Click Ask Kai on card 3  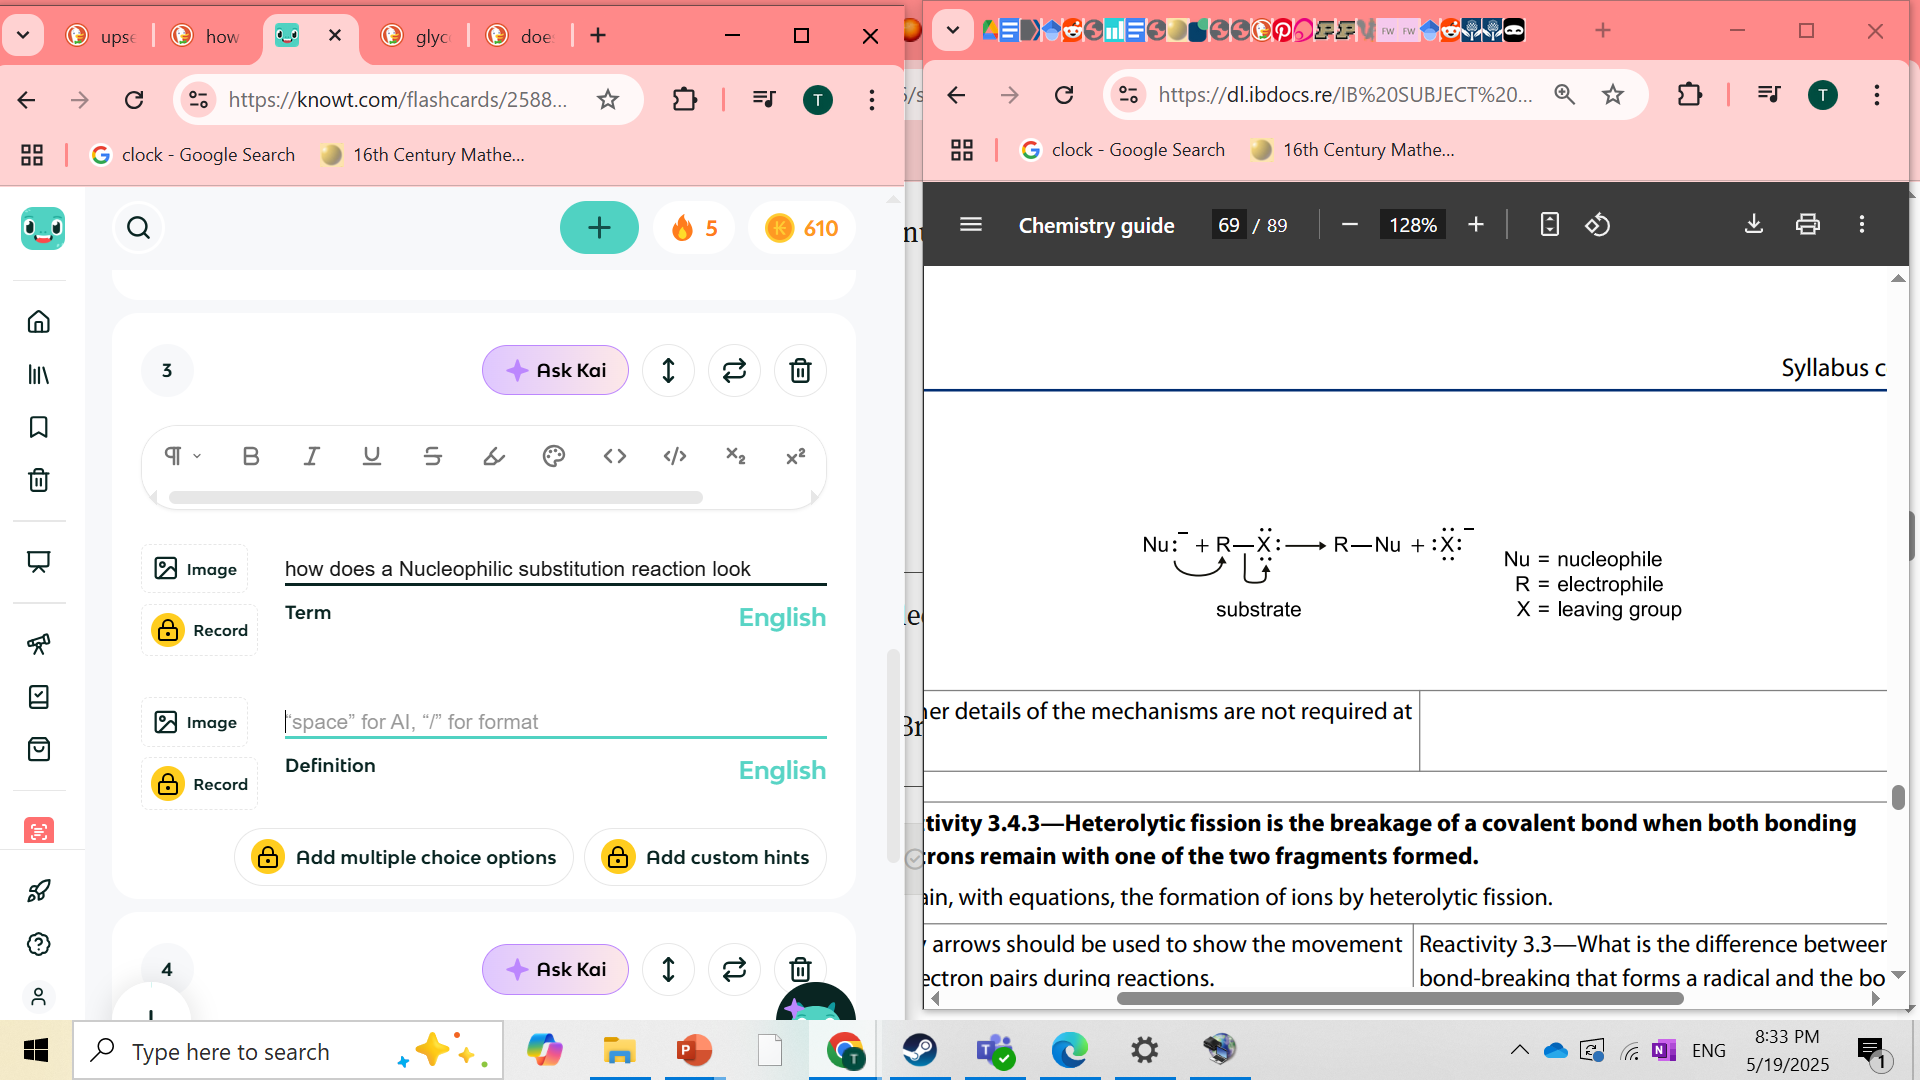555,370
